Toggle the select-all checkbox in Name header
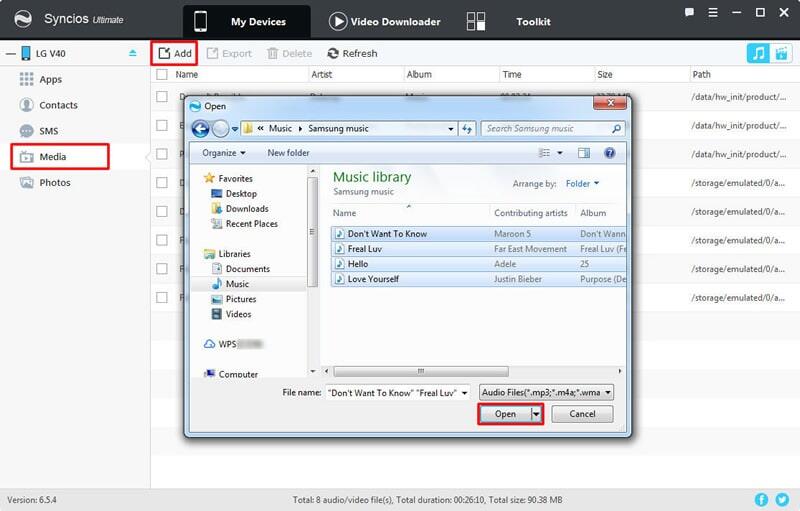 coord(161,74)
